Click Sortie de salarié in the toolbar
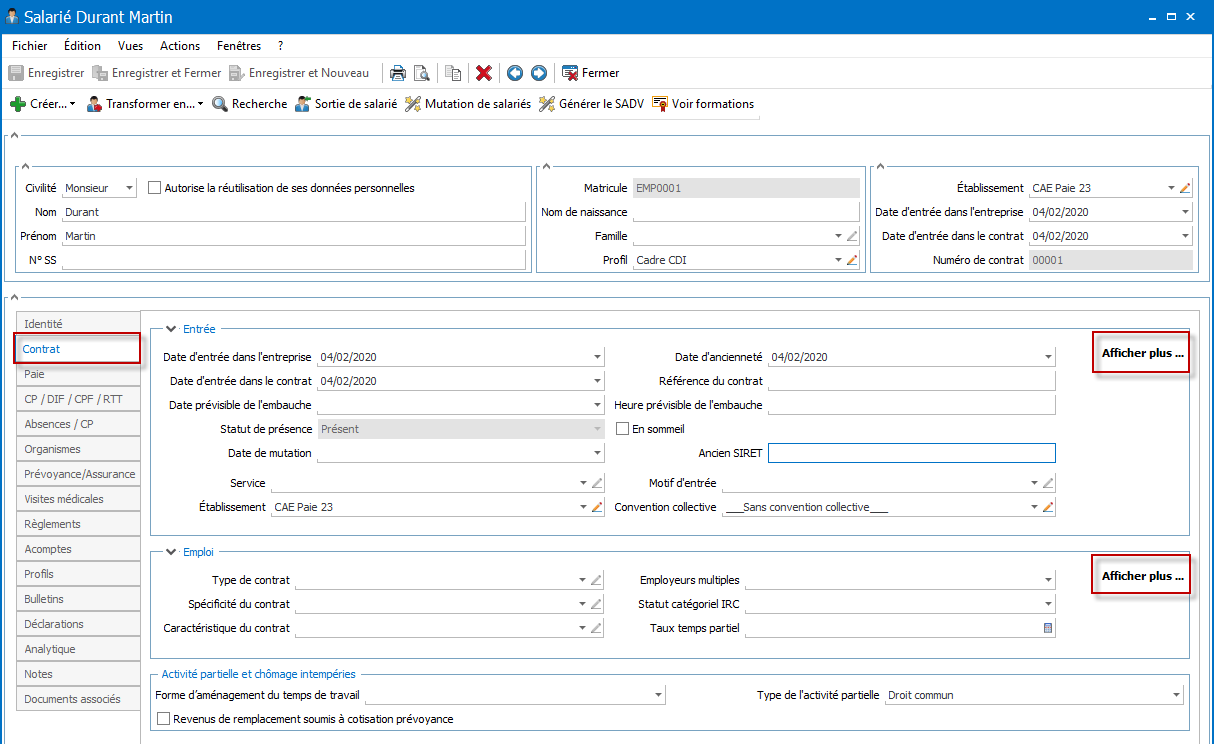 [x=345, y=104]
